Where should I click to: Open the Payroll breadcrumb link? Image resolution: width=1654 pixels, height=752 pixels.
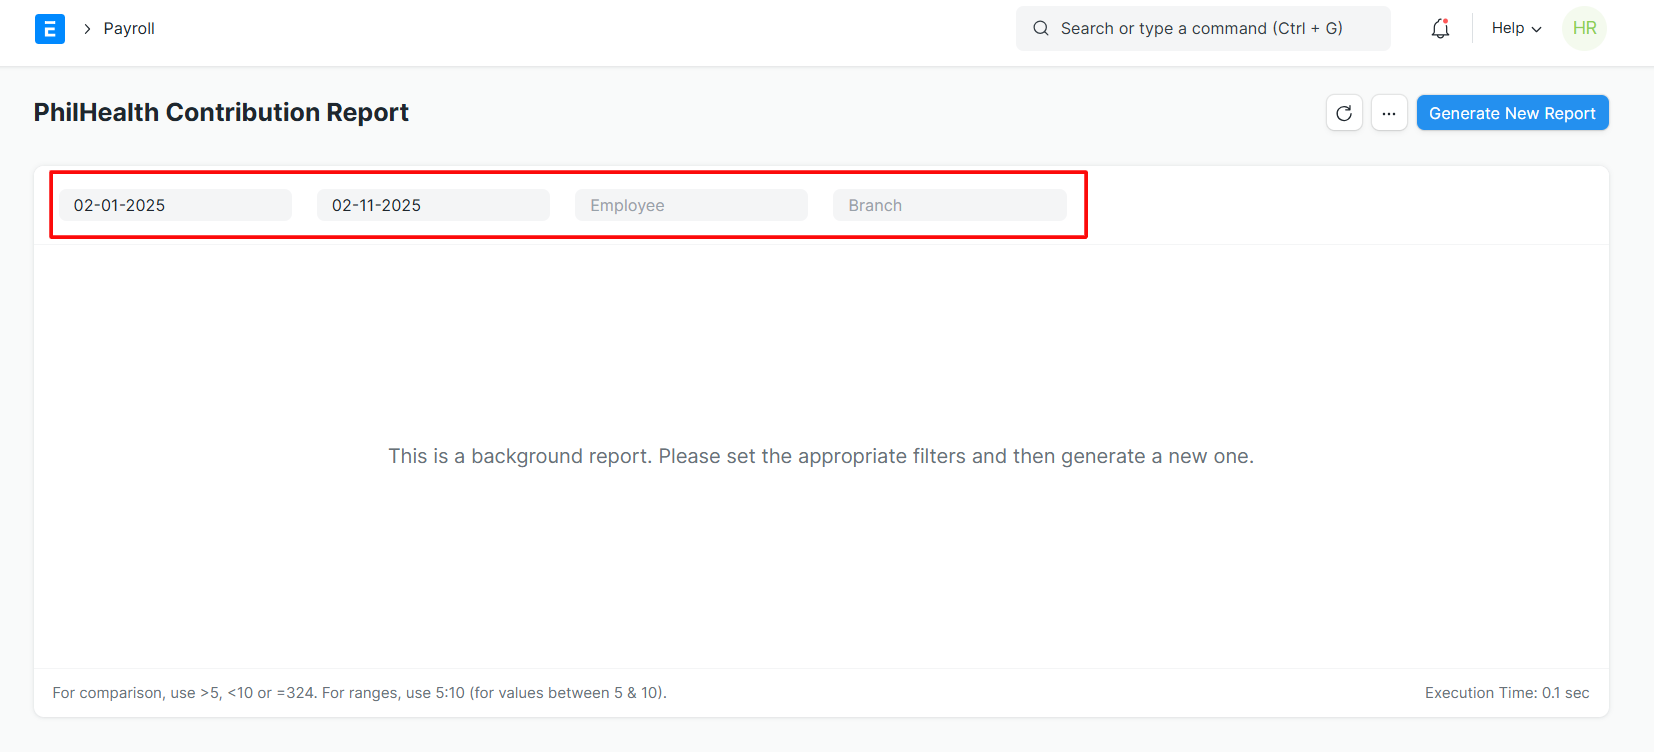click(129, 29)
